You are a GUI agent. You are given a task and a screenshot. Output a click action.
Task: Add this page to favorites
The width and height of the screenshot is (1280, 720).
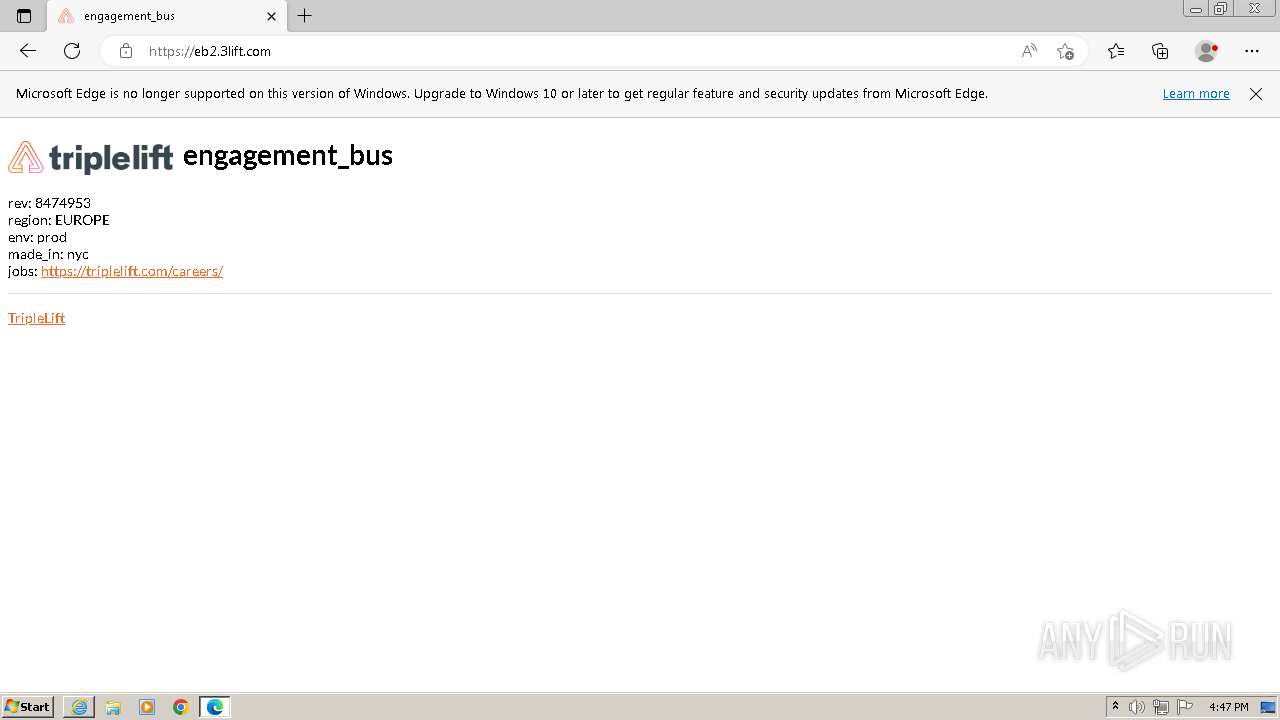coord(1065,51)
